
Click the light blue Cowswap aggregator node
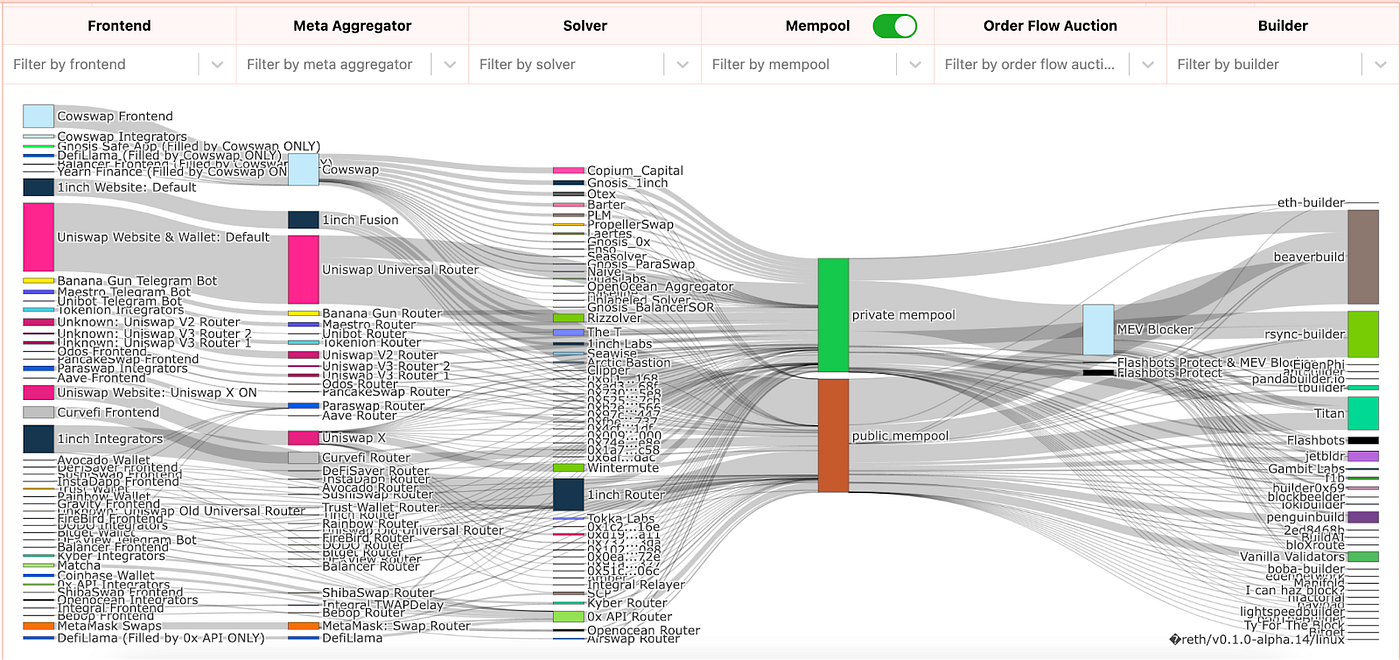point(303,170)
